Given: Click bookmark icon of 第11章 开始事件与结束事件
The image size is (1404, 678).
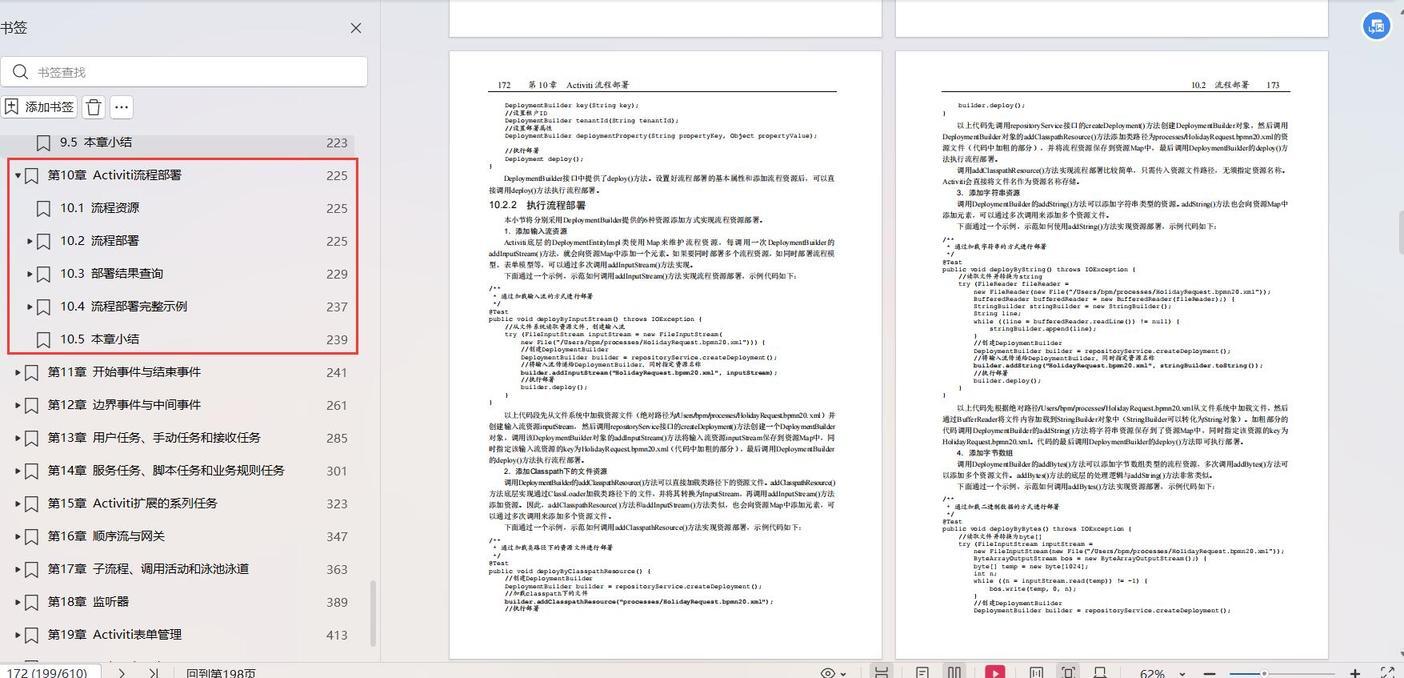Looking at the screenshot, I should pyautogui.click(x=31, y=372).
